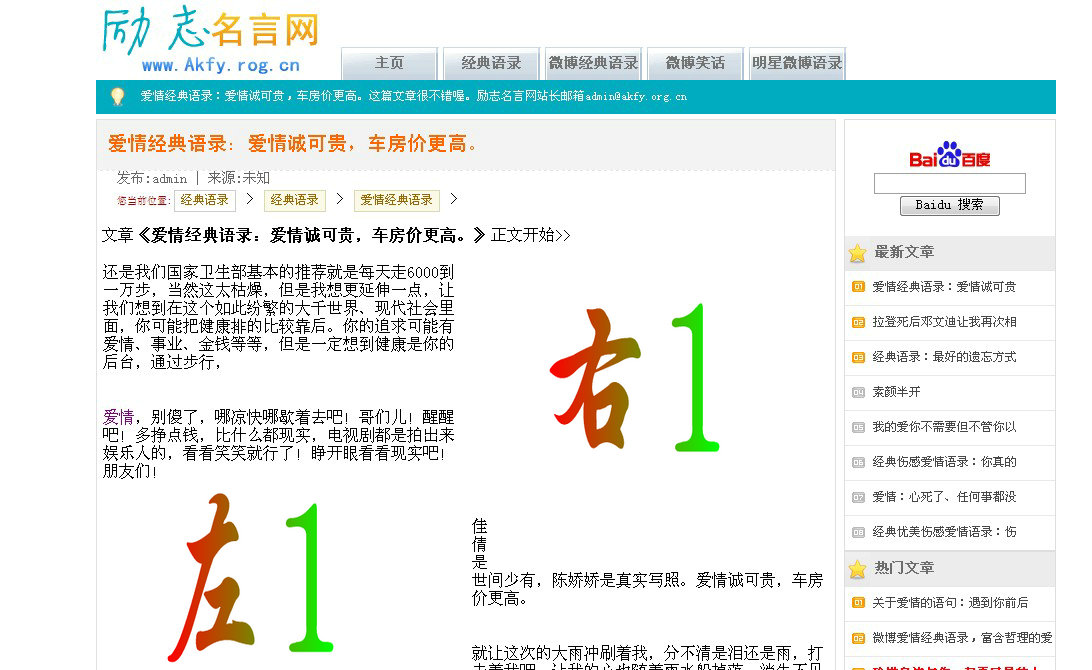This screenshot has width=1092, height=670.
Task: Open article 爱情：心死了、任何事都没
Action: point(944,497)
